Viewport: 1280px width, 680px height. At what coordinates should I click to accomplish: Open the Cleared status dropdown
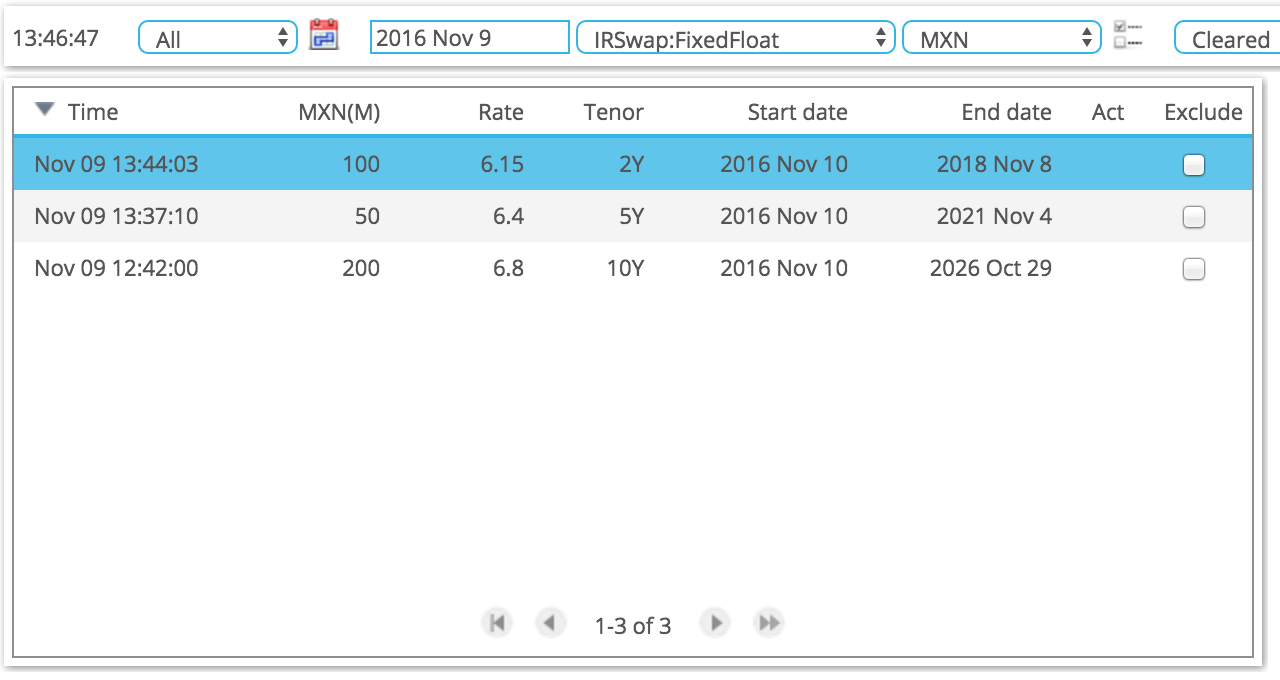click(1227, 38)
